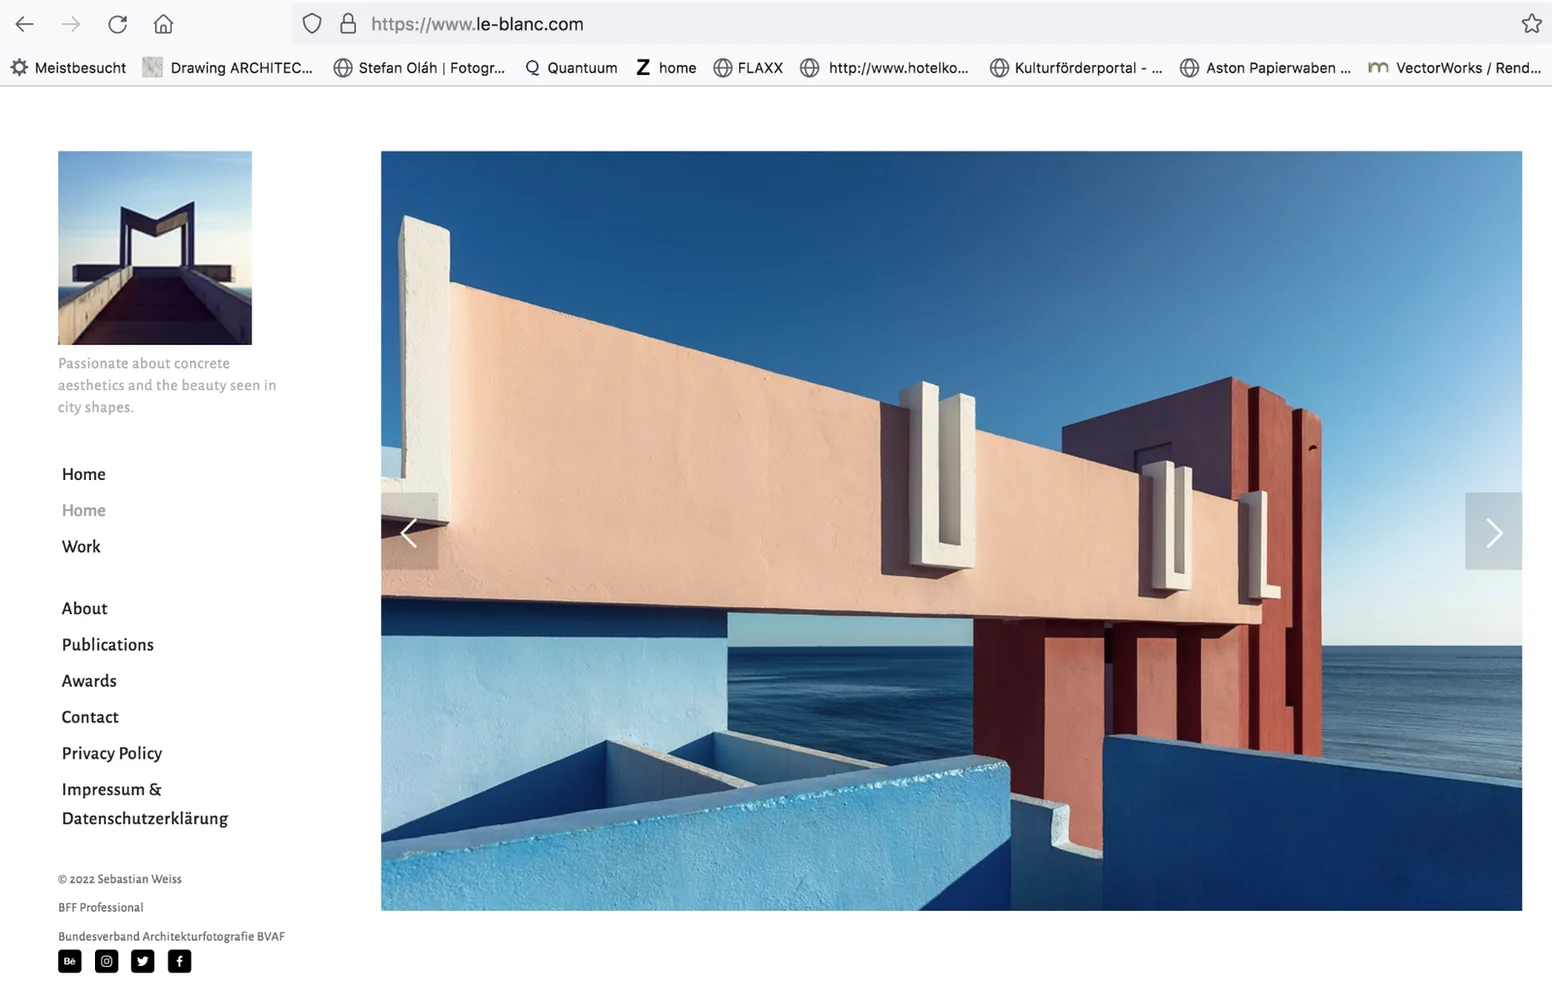Open the hotelko... bookmark

(885, 68)
